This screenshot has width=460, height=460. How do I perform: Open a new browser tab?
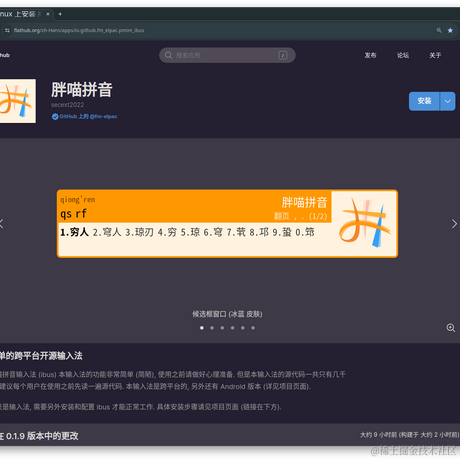[60, 14]
